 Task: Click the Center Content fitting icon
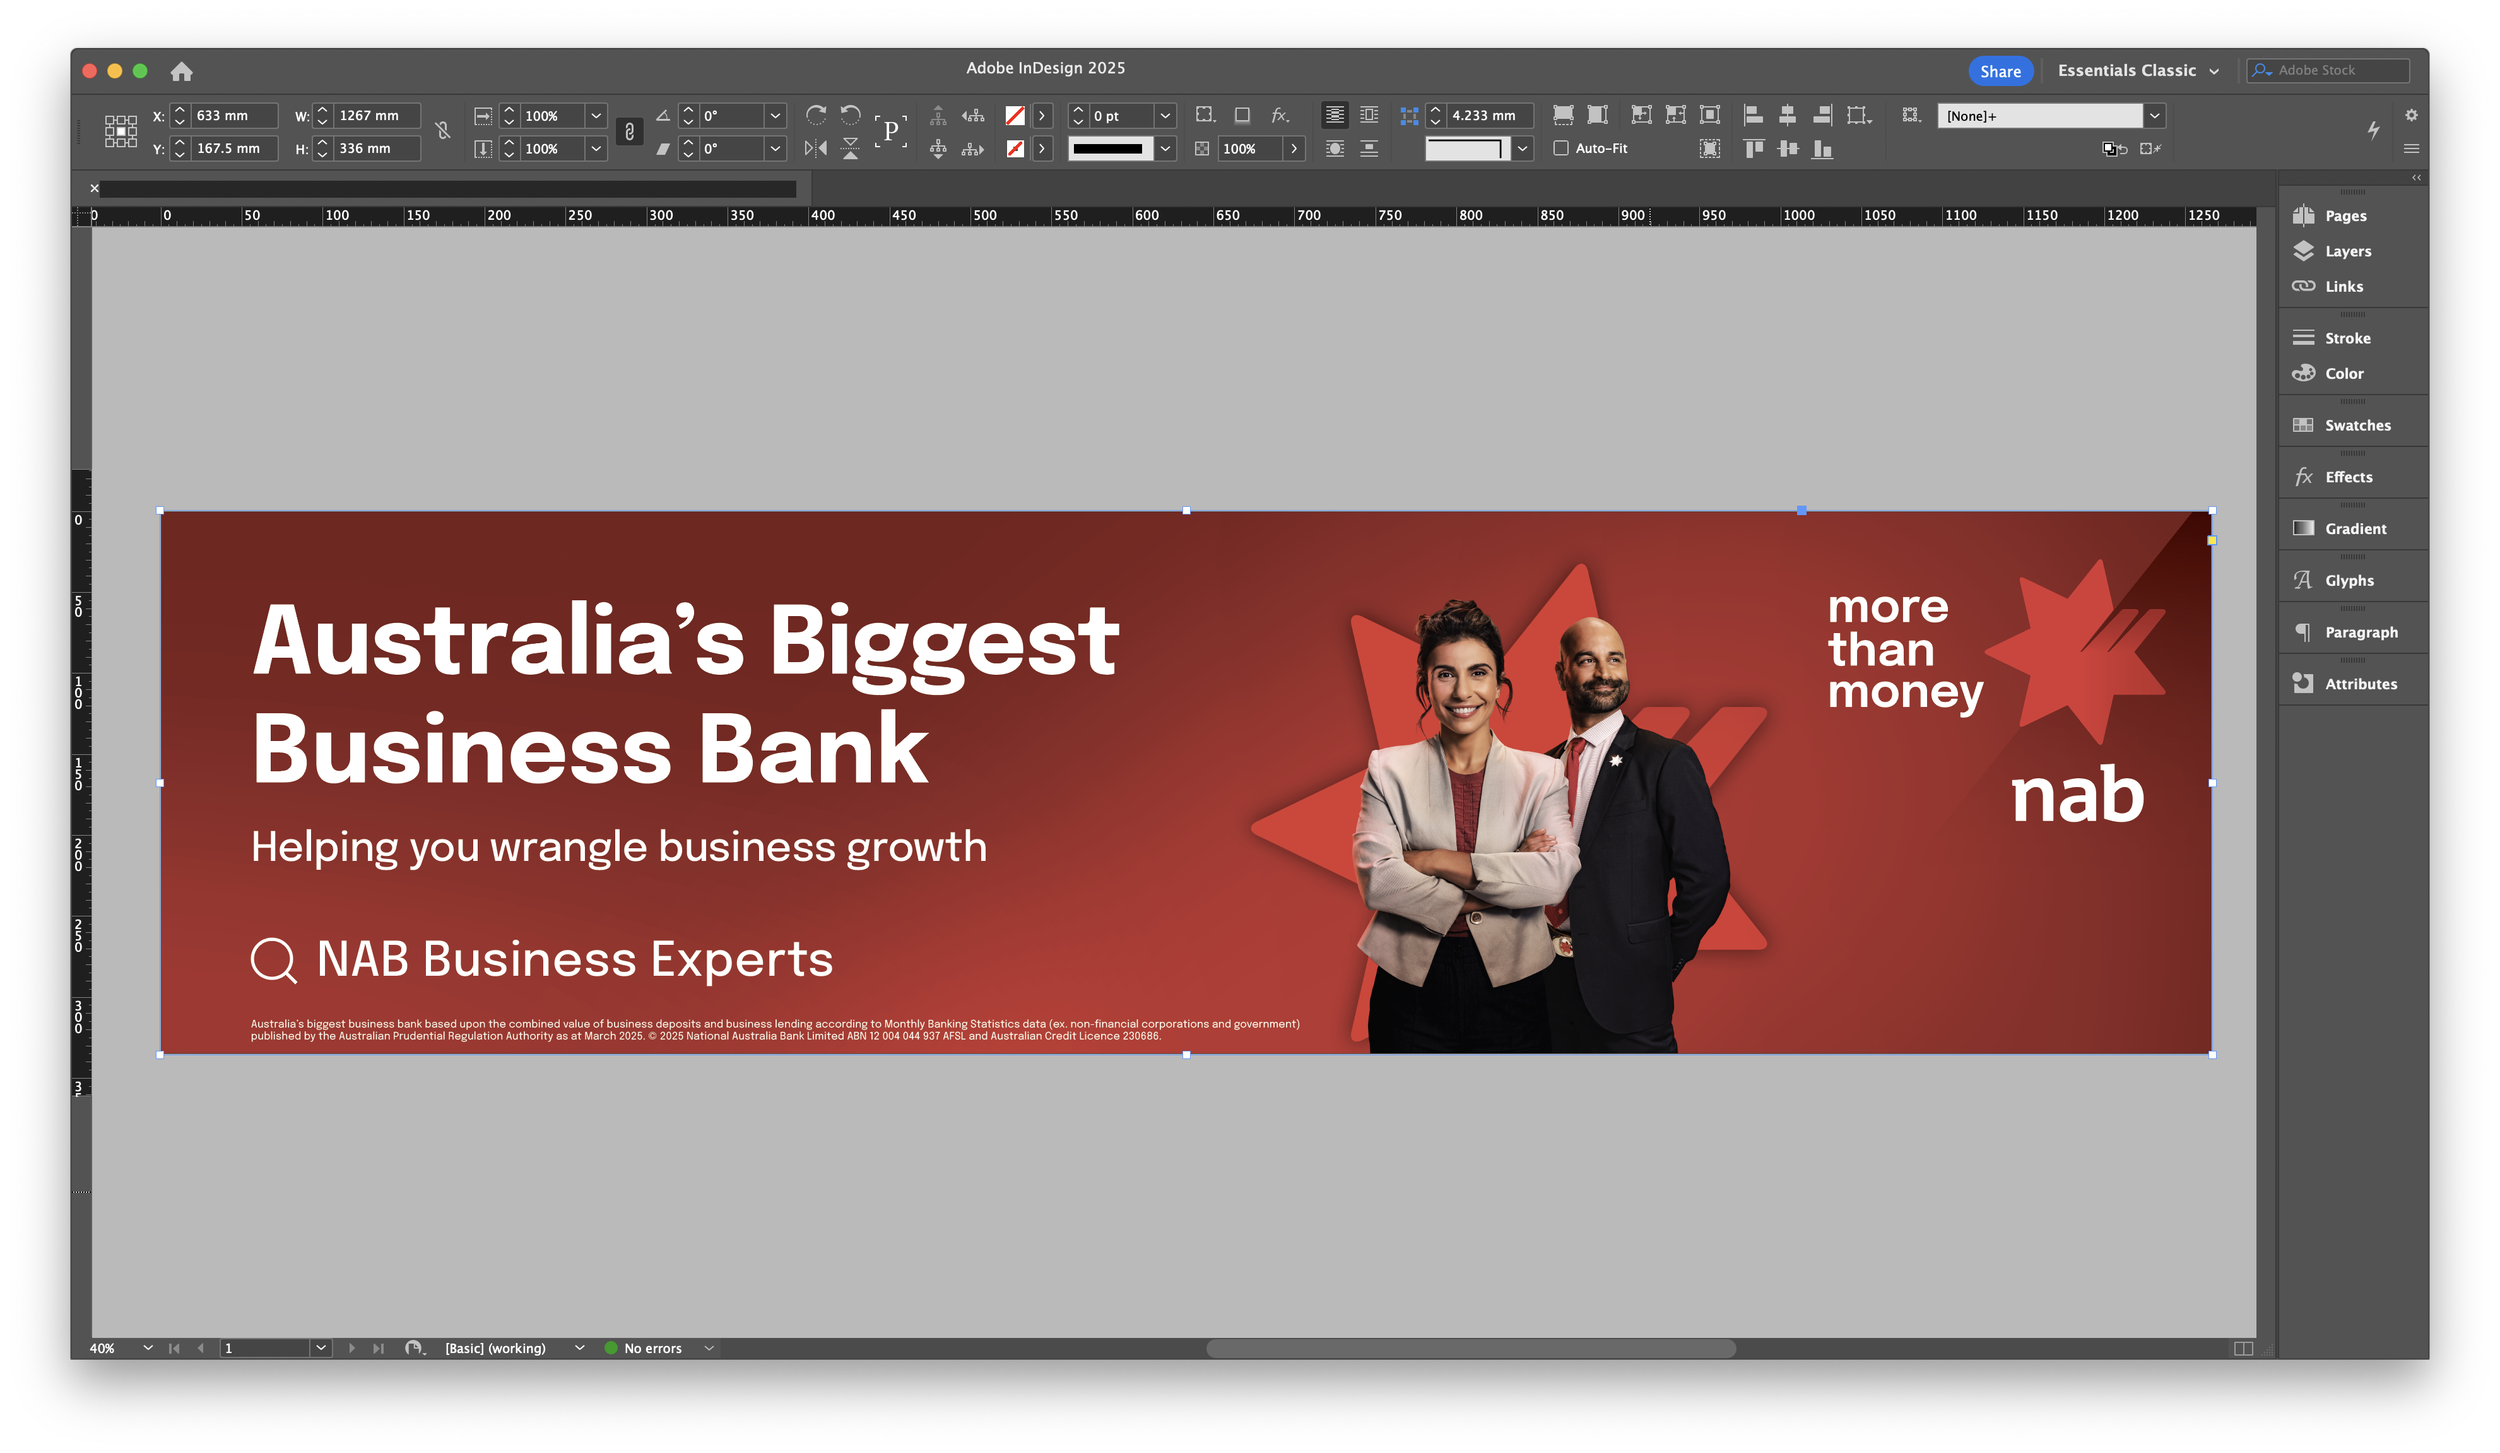[x=1710, y=115]
